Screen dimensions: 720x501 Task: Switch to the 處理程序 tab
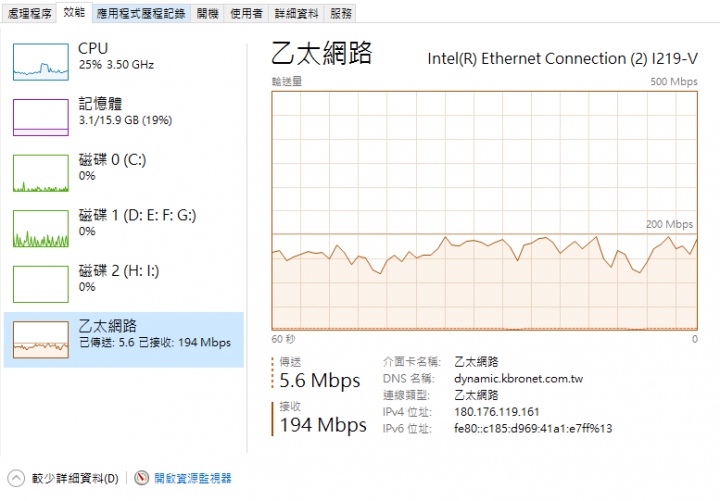pos(29,13)
